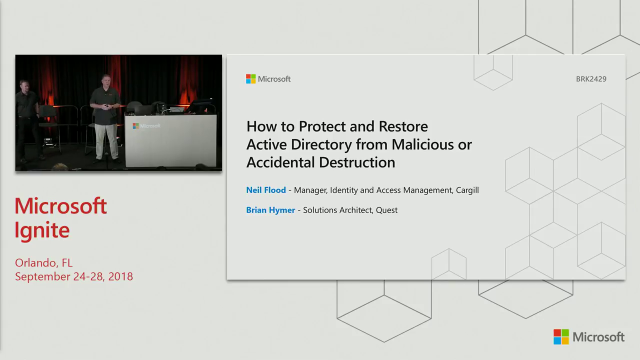The width and height of the screenshot is (640, 360).
Task: Click the Microsoft logo on the slide
Action: point(268,79)
